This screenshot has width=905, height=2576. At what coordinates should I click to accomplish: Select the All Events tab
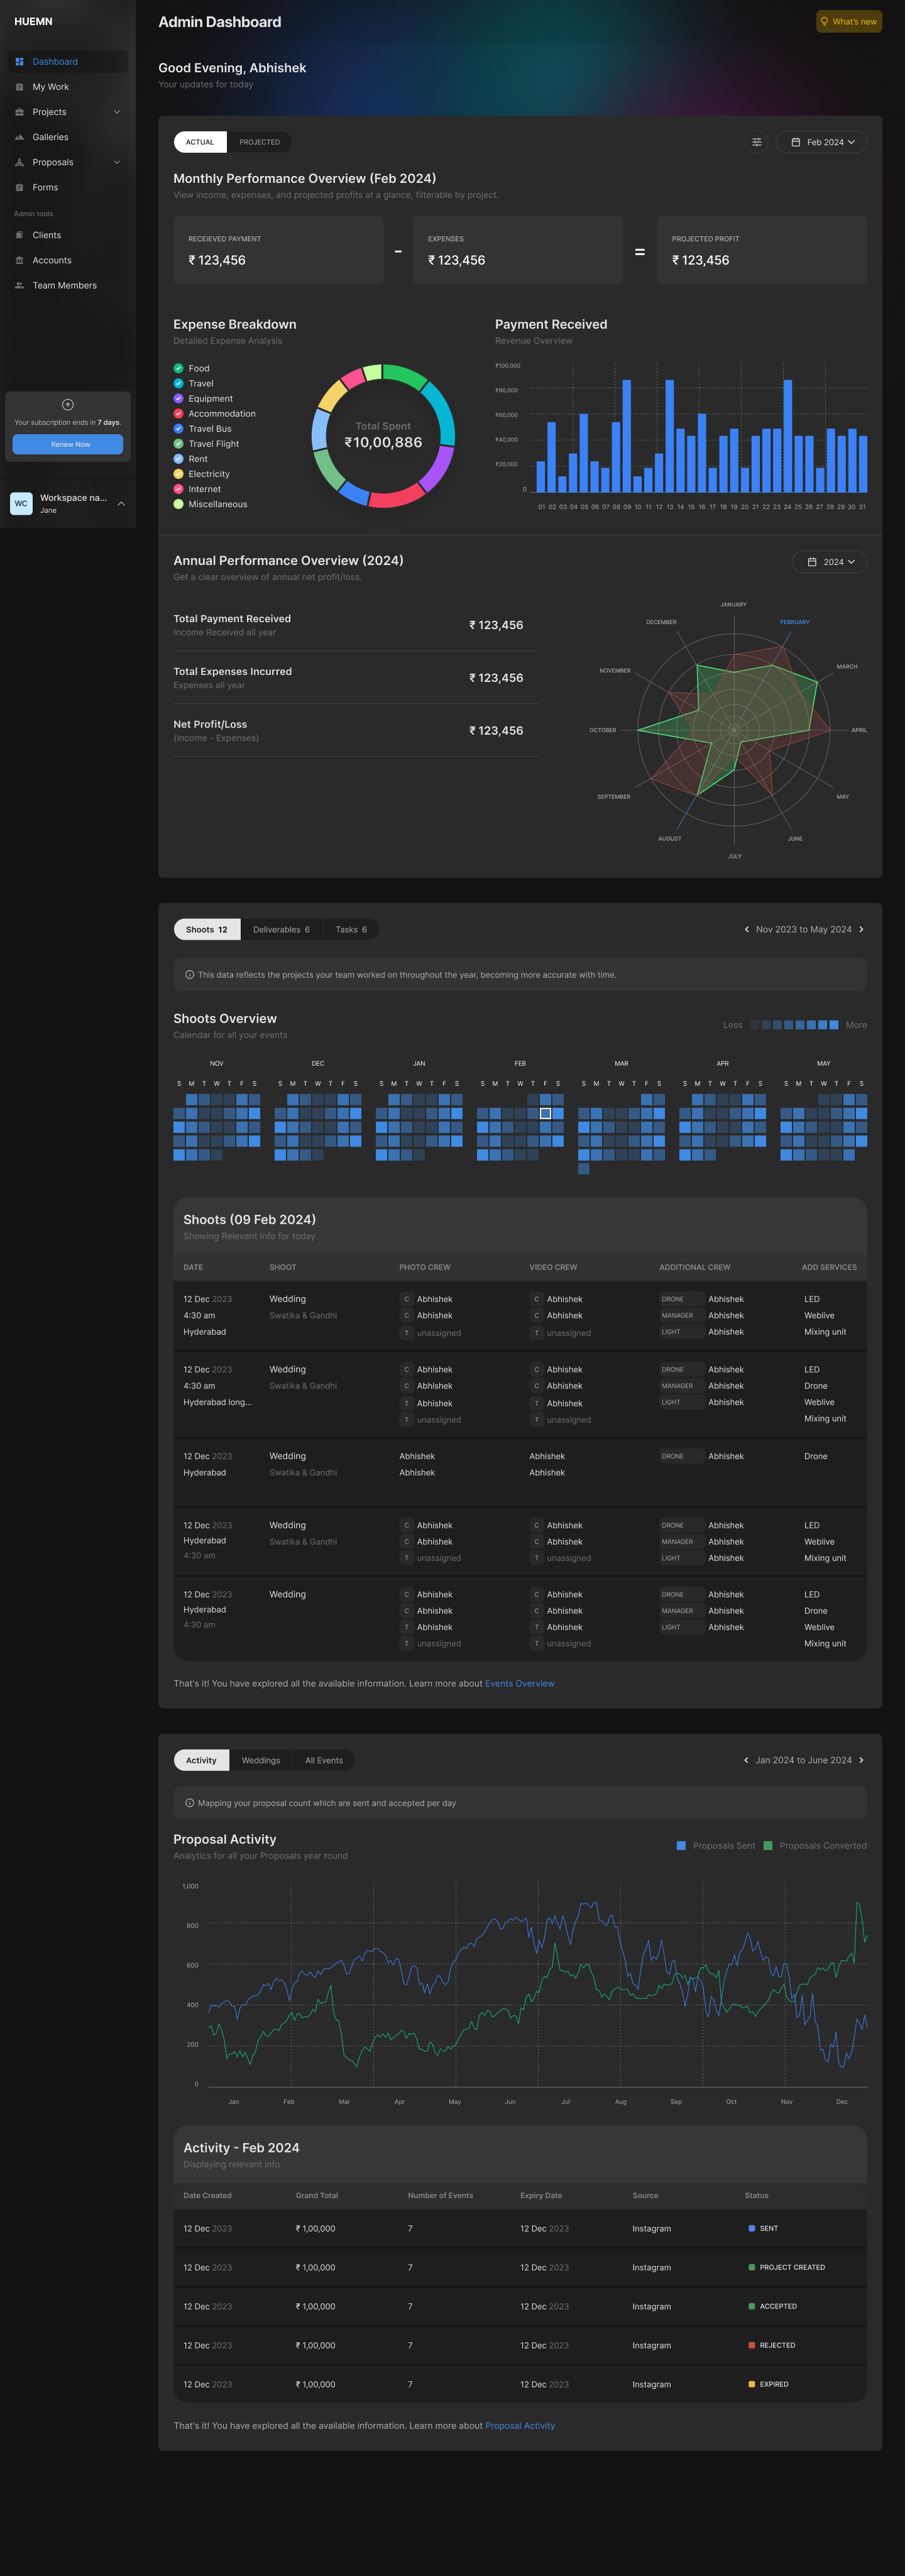point(324,1760)
